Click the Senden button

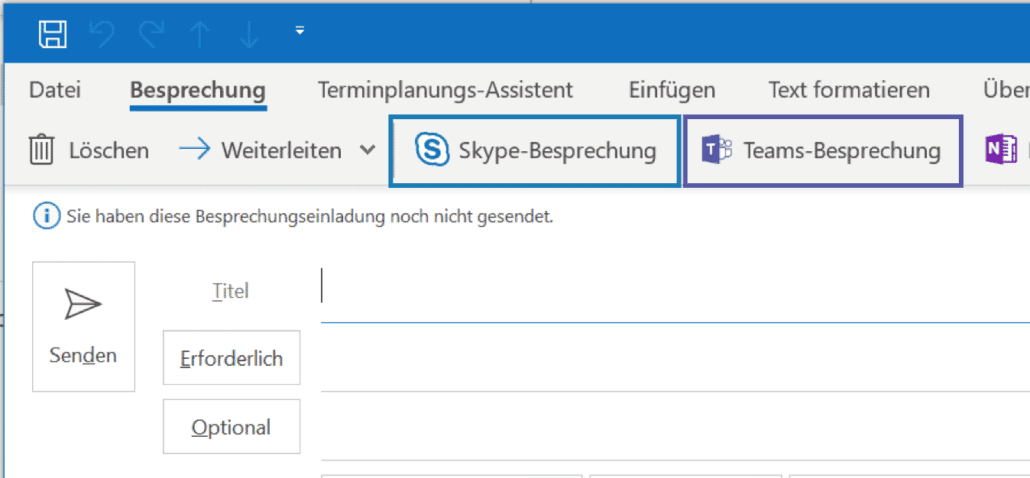tap(83, 326)
